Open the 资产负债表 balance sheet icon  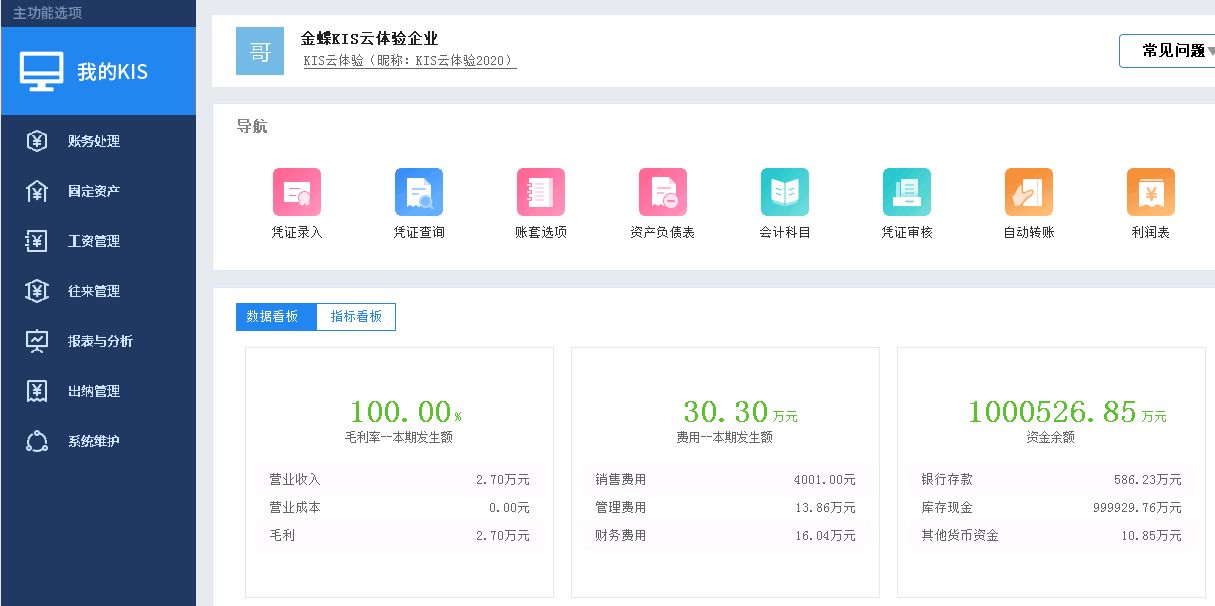point(663,192)
